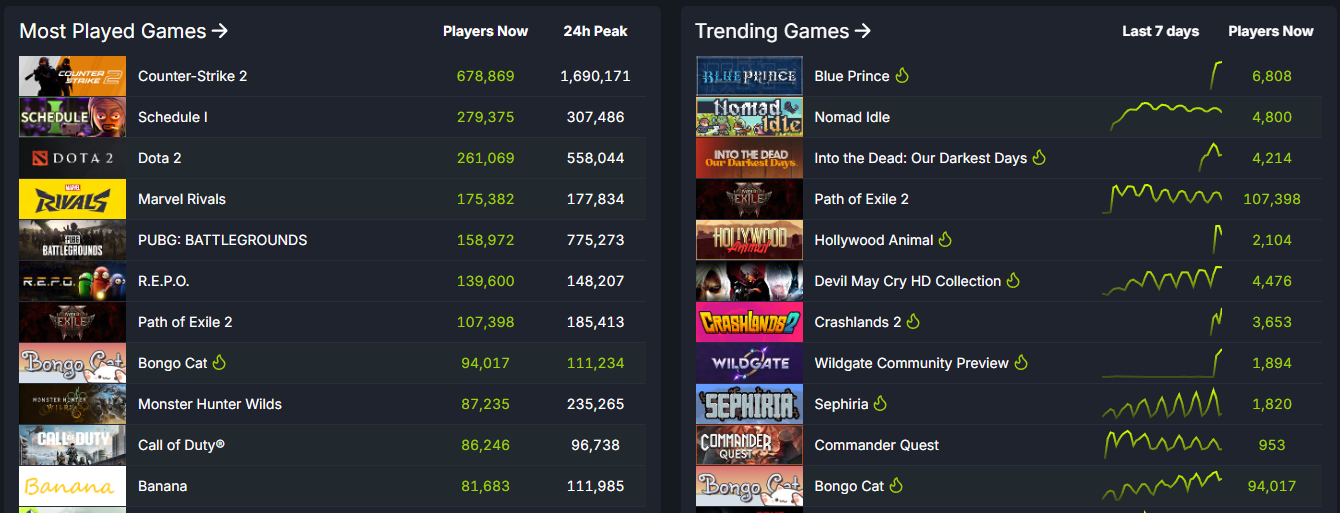This screenshot has height=513, width=1340.
Task: Click the Players Now header in Trending Games
Action: click(1271, 31)
